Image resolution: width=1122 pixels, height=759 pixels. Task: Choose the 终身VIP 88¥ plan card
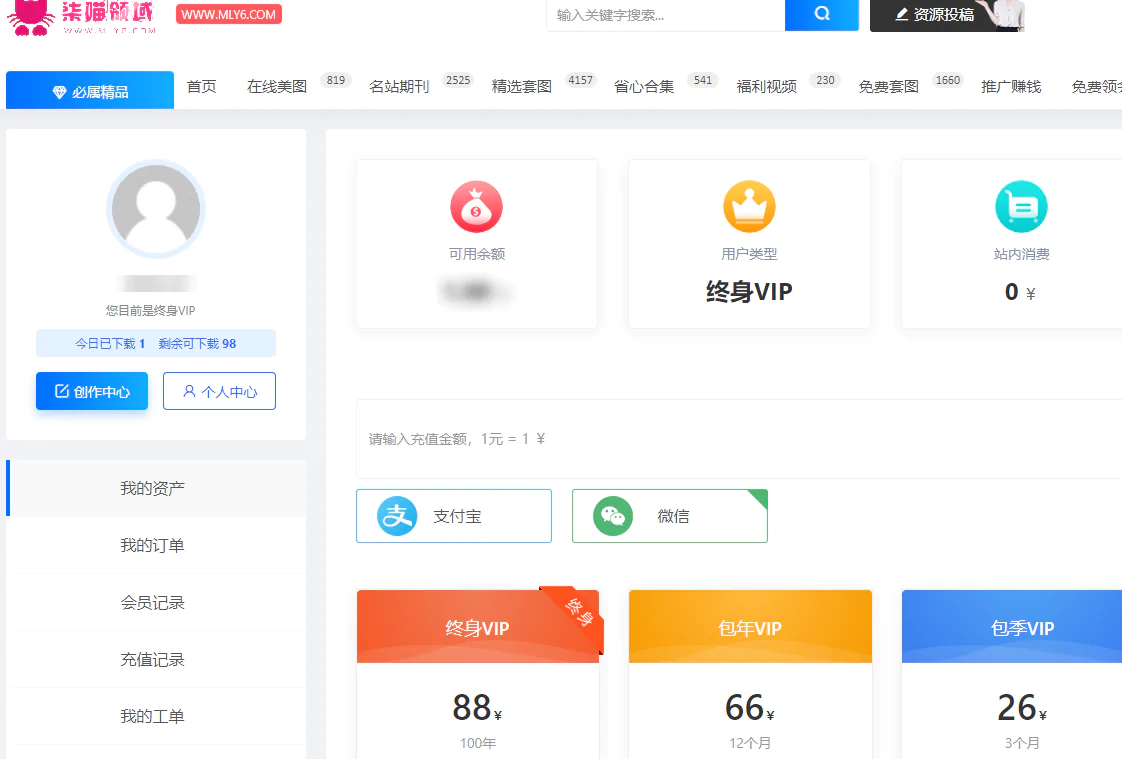pyautogui.click(x=478, y=674)
